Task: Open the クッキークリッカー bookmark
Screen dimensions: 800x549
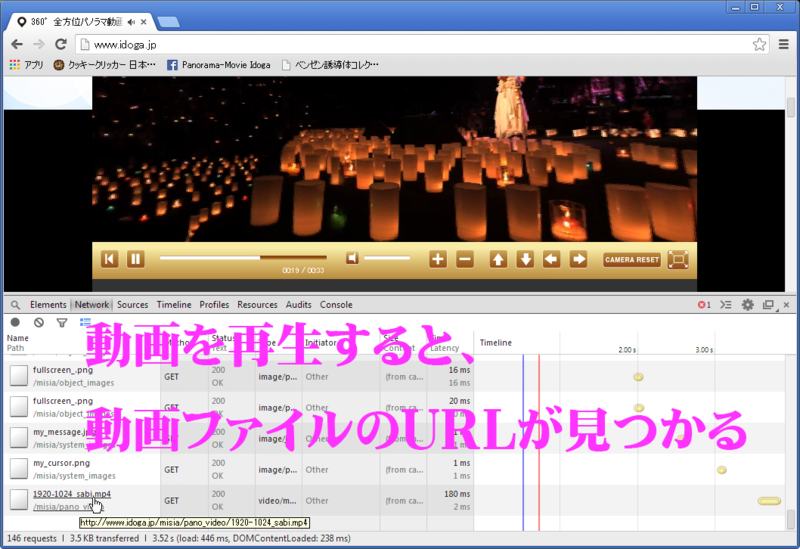Action: pos(105,65)
